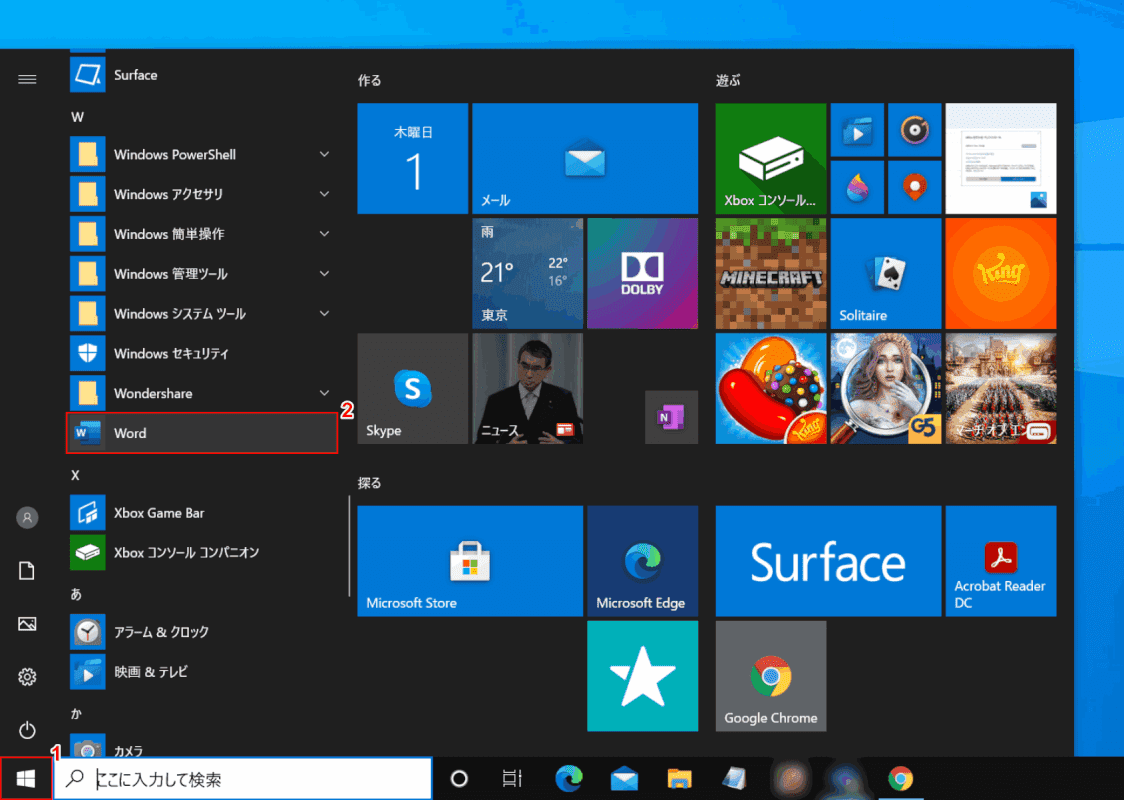1124x800 pixels.
Task: Open the Google Chrome tile
Action: [x=770, y=676]
